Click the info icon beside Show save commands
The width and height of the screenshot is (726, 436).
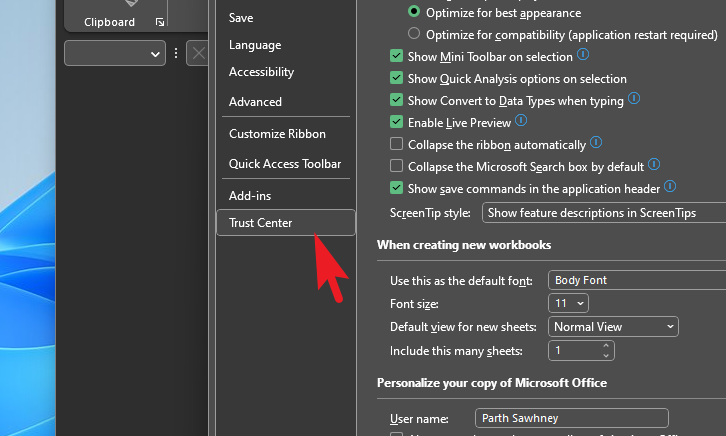(x=670, y=187)
